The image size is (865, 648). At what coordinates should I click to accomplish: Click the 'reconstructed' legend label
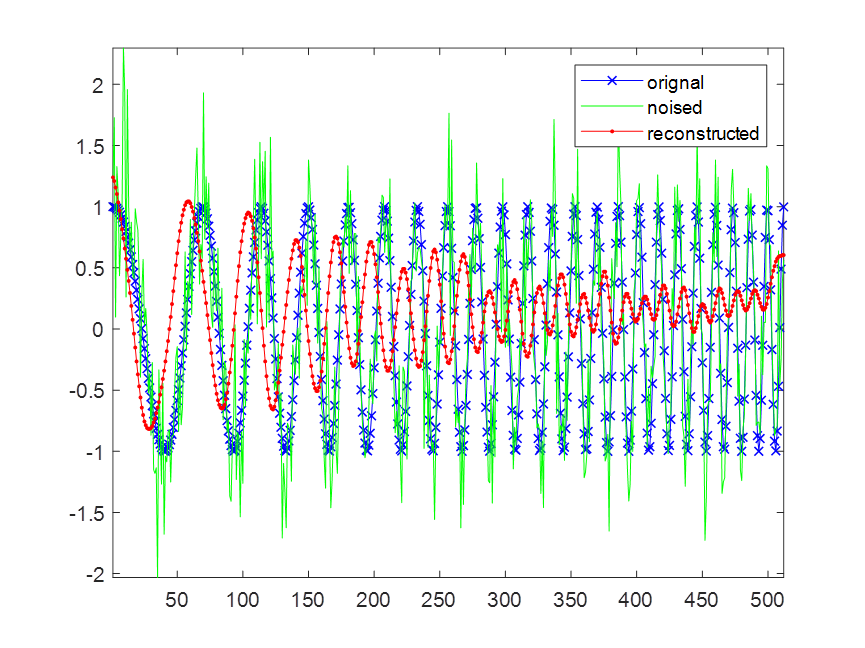(x=702, y=133)
